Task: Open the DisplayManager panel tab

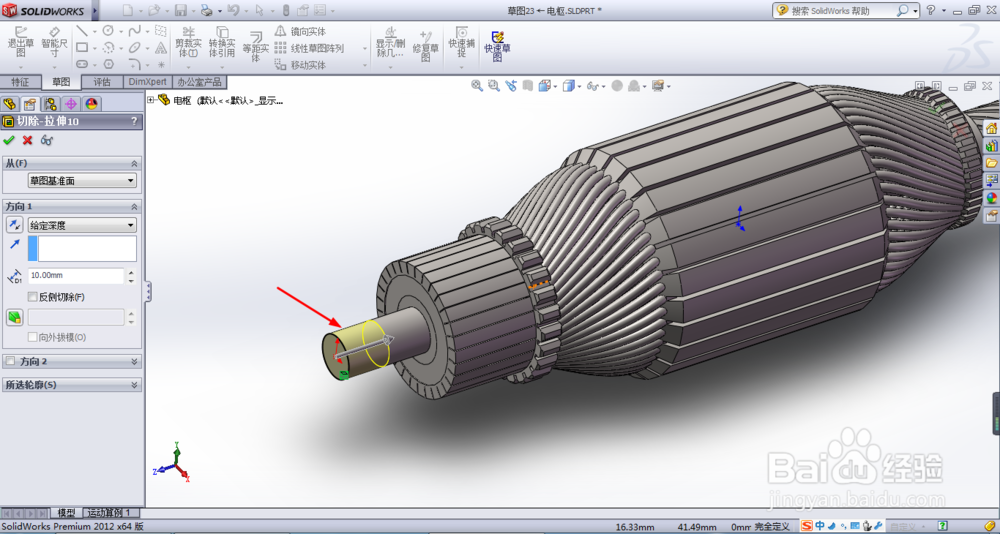Action: click(x=91, y=104)
